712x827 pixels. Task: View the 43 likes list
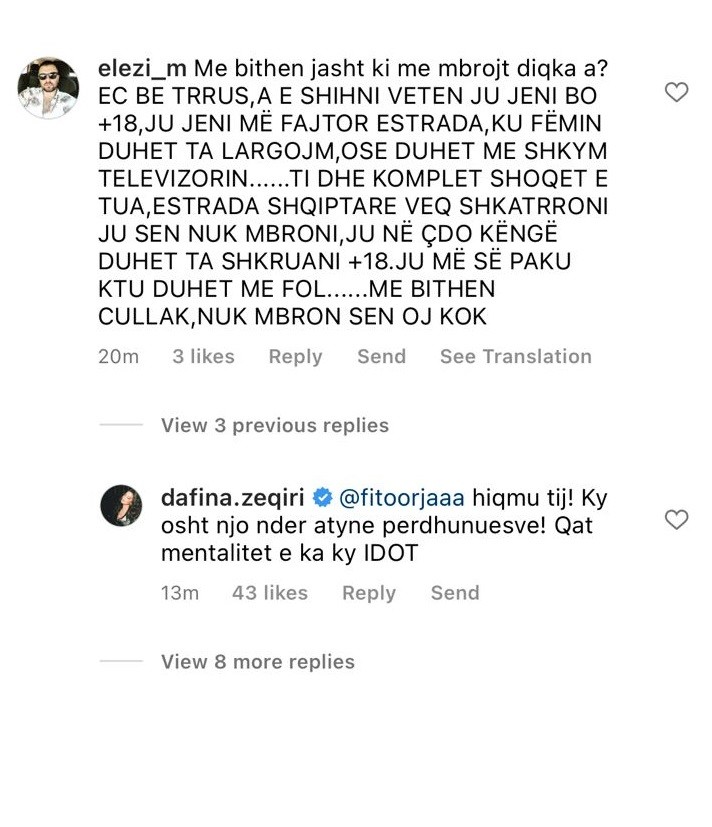point(270,593)
